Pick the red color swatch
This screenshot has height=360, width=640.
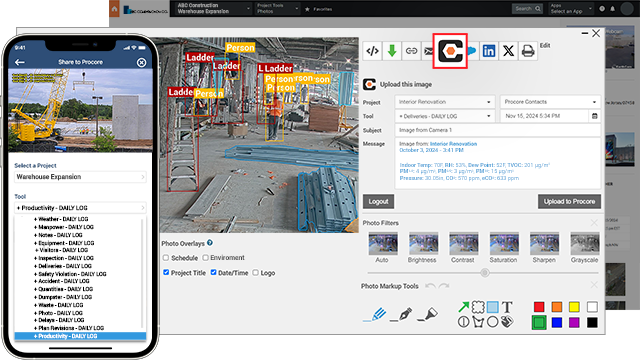tap(539, 307)
